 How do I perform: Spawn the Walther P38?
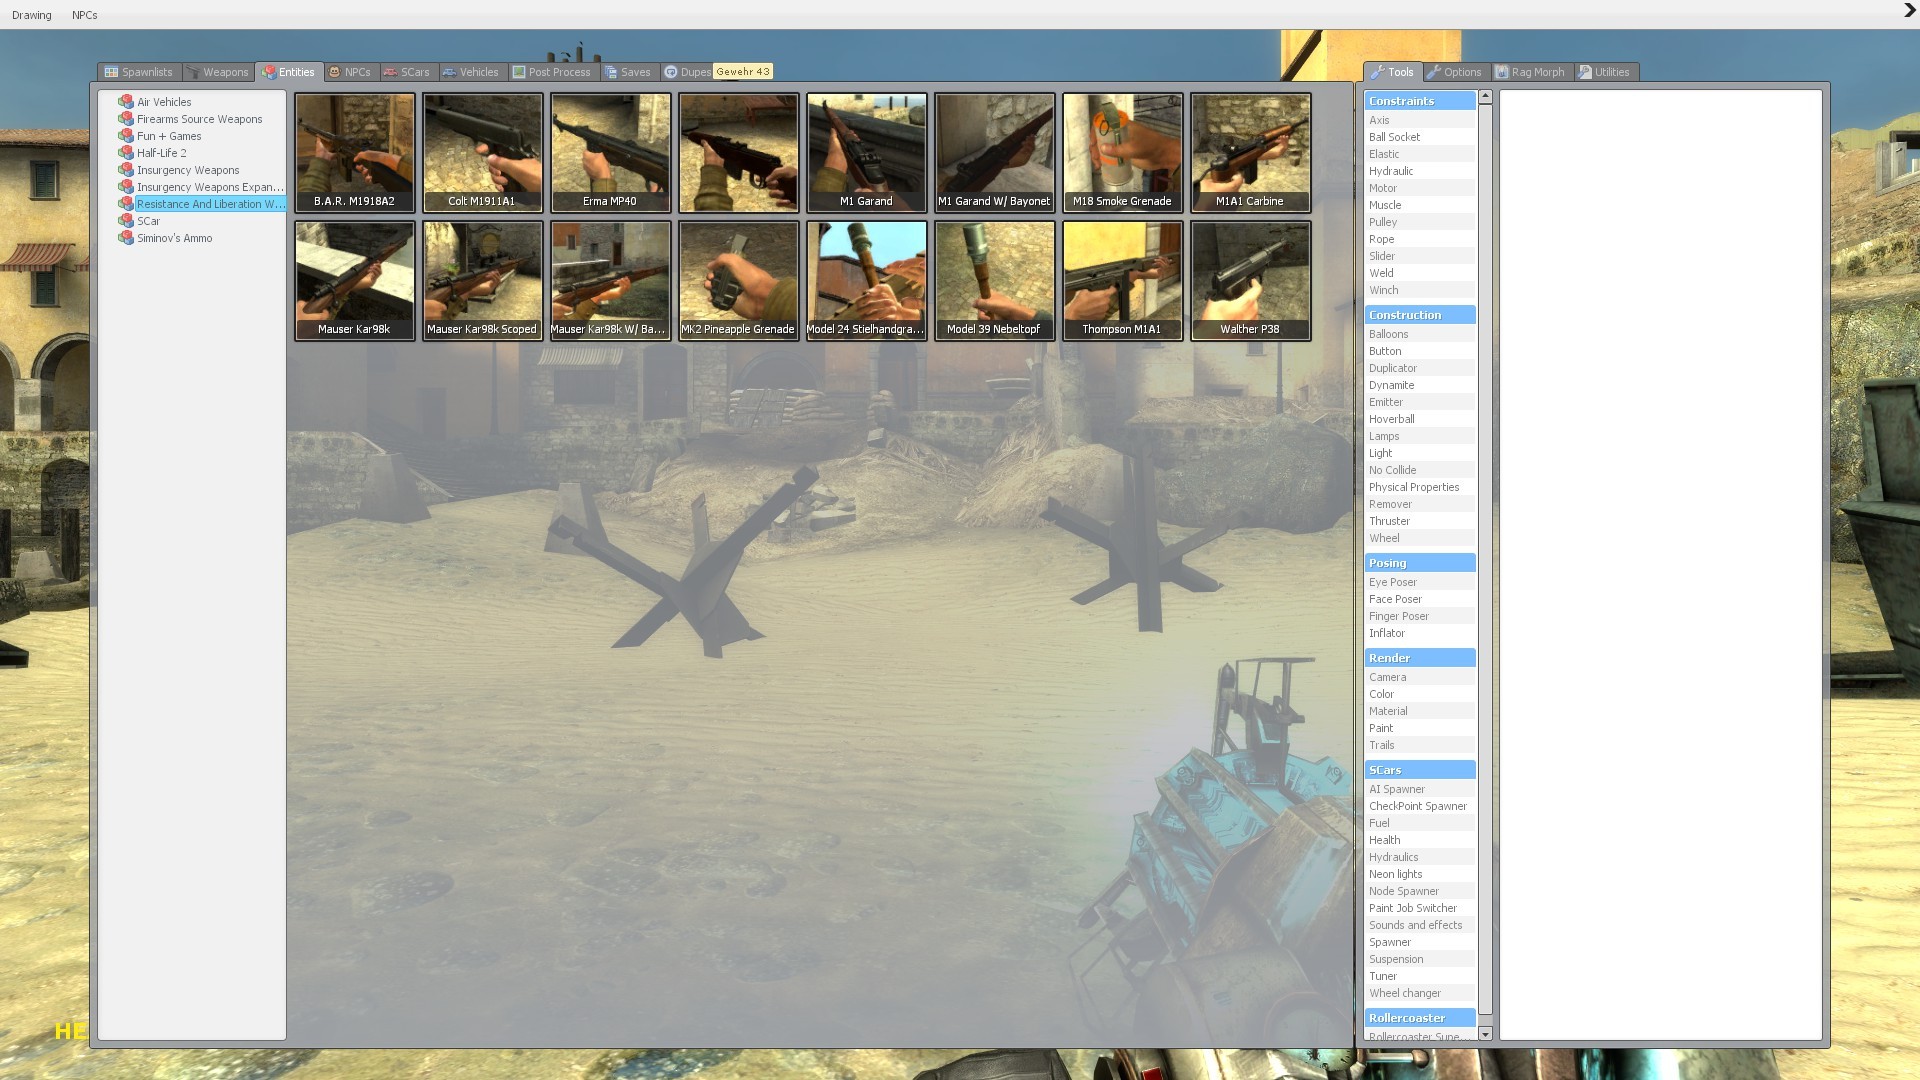click(x=1251, y=281)
